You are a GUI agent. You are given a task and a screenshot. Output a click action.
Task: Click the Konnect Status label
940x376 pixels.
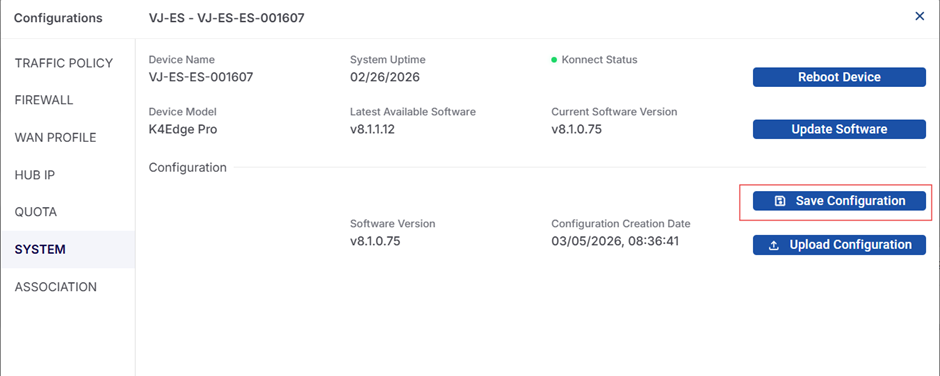click(599, 60)
